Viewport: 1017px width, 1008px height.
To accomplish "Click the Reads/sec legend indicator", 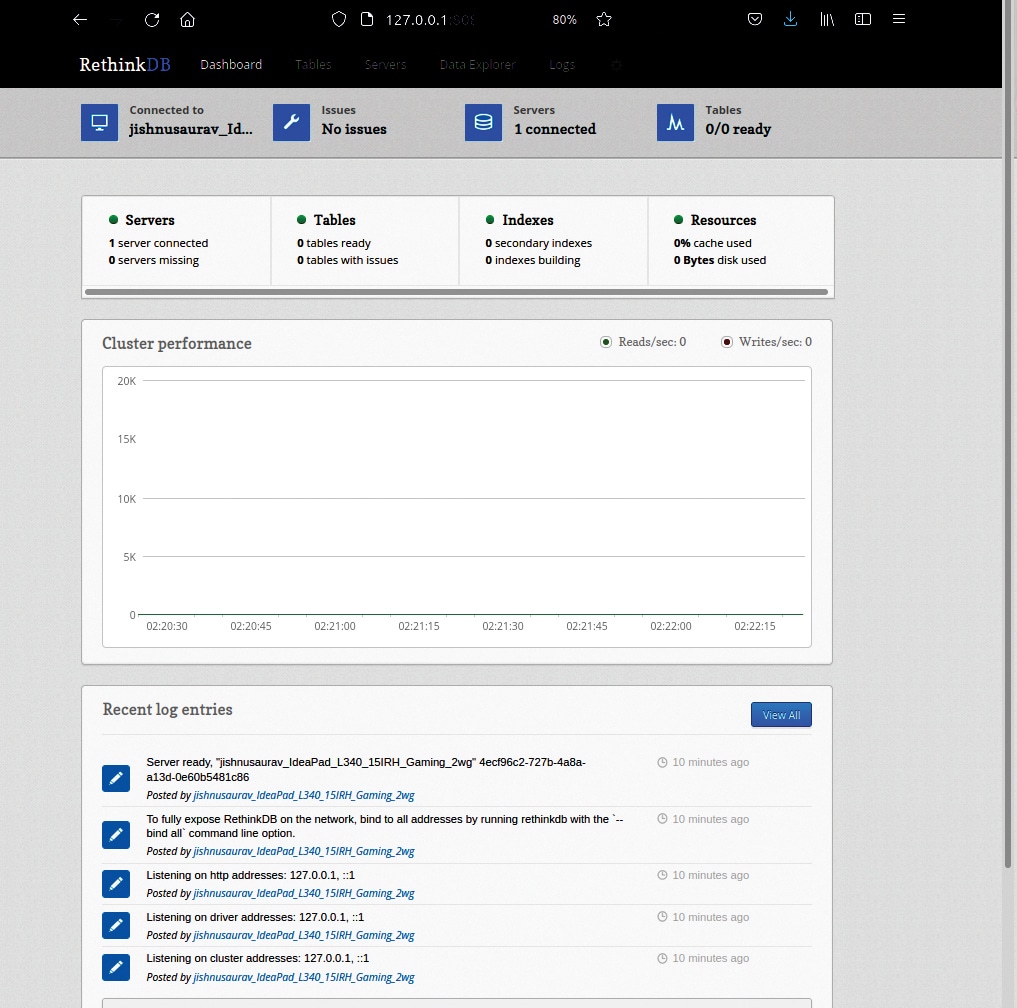I will point(605,342).
